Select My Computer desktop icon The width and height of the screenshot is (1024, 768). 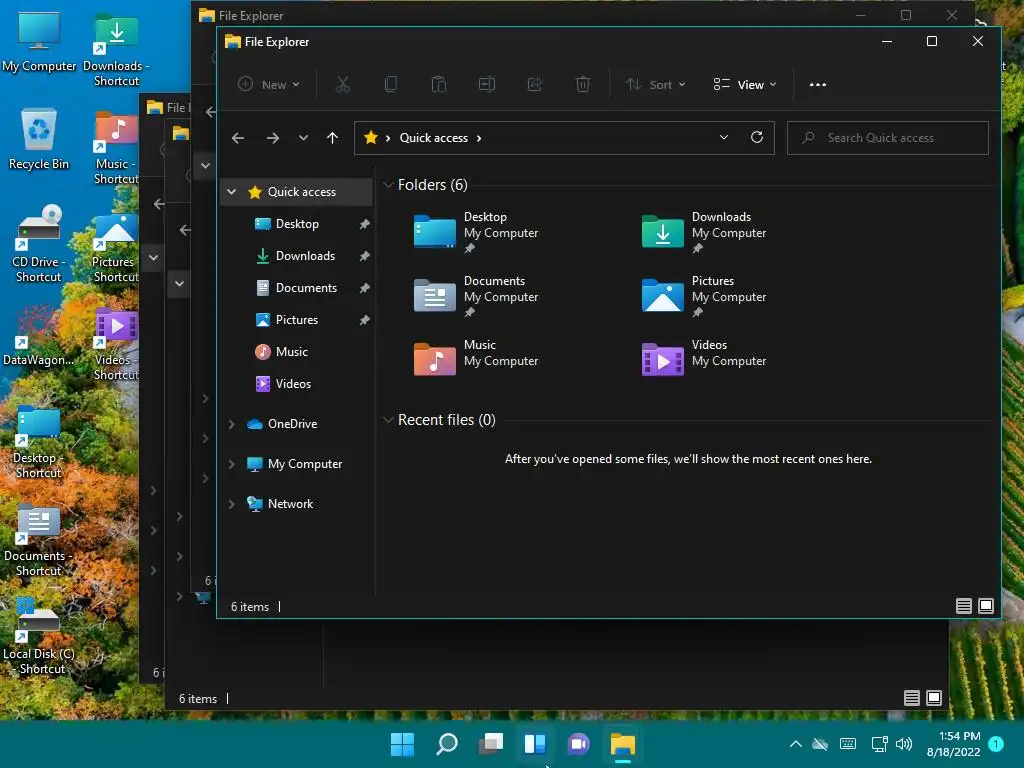tap(39, 42)
